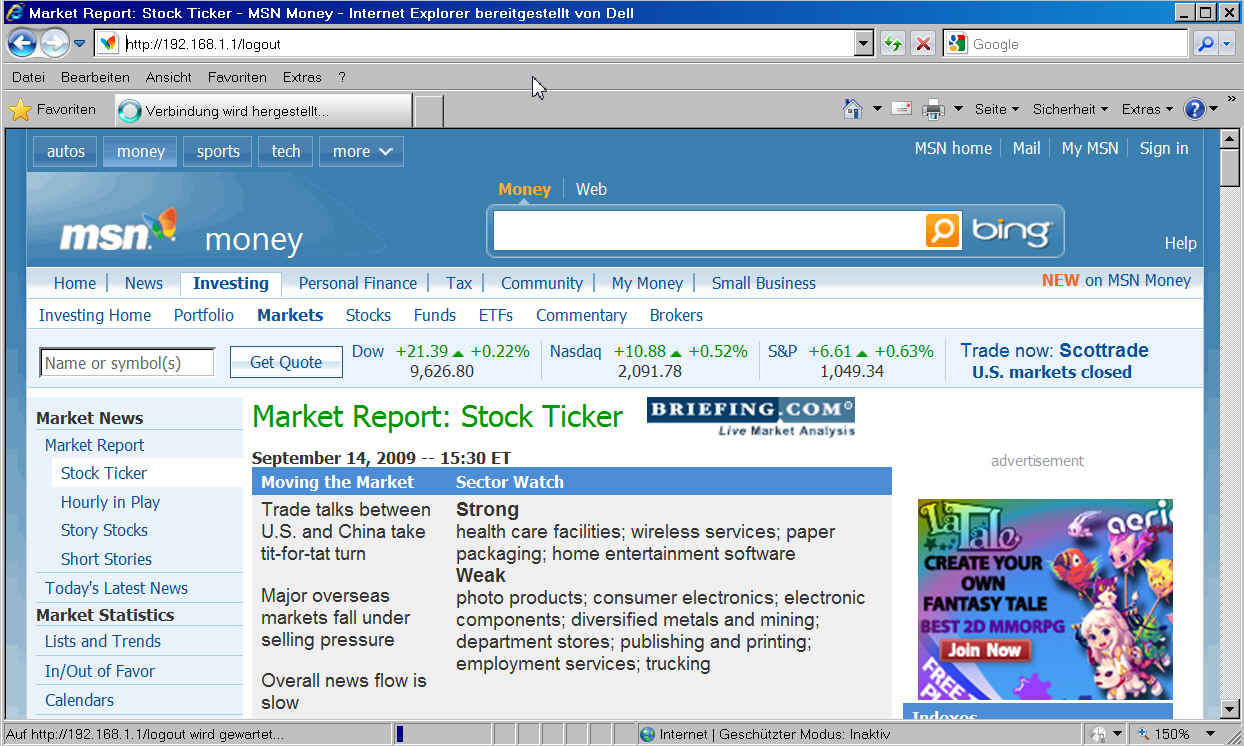Click the Markets sub-navigation link
Screen dimensions: 1244x746
coord(290,315)
